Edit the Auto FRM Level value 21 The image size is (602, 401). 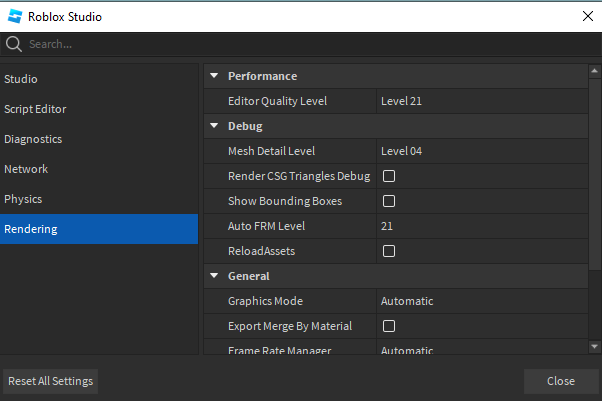(x=482, y=226)
